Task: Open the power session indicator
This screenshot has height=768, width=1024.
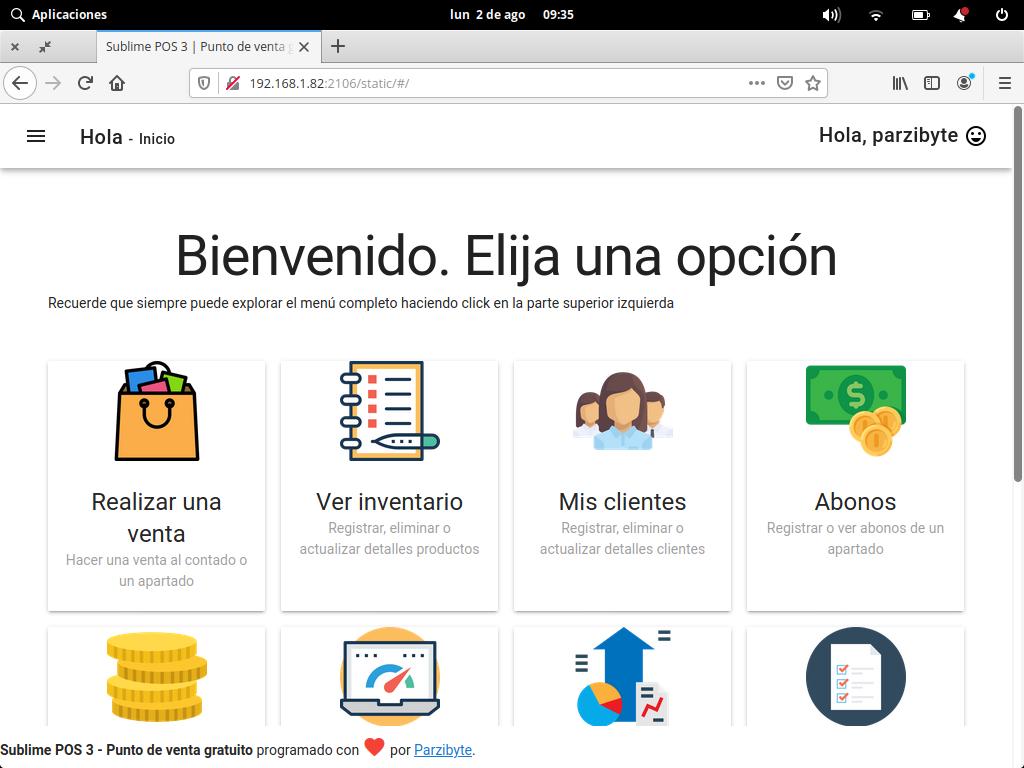Action: point(1001,14)
